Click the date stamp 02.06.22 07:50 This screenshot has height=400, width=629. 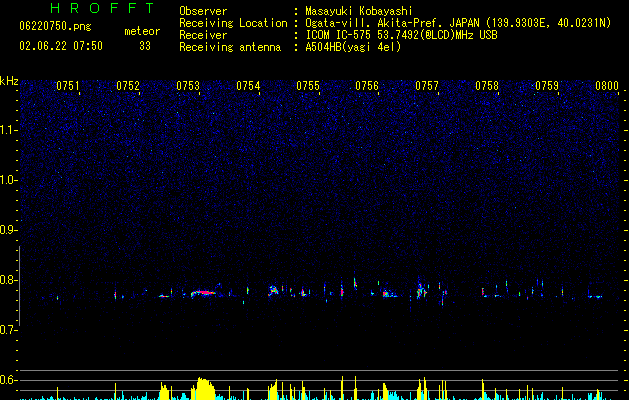pos(61,46)
